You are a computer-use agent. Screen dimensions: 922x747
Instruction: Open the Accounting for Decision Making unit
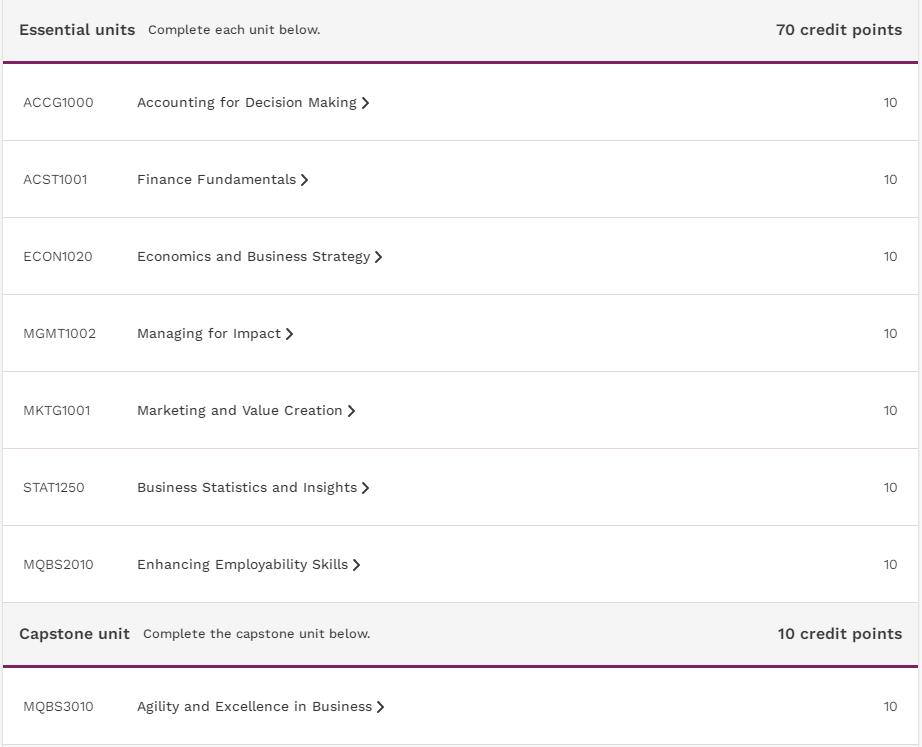pos(246,102)
